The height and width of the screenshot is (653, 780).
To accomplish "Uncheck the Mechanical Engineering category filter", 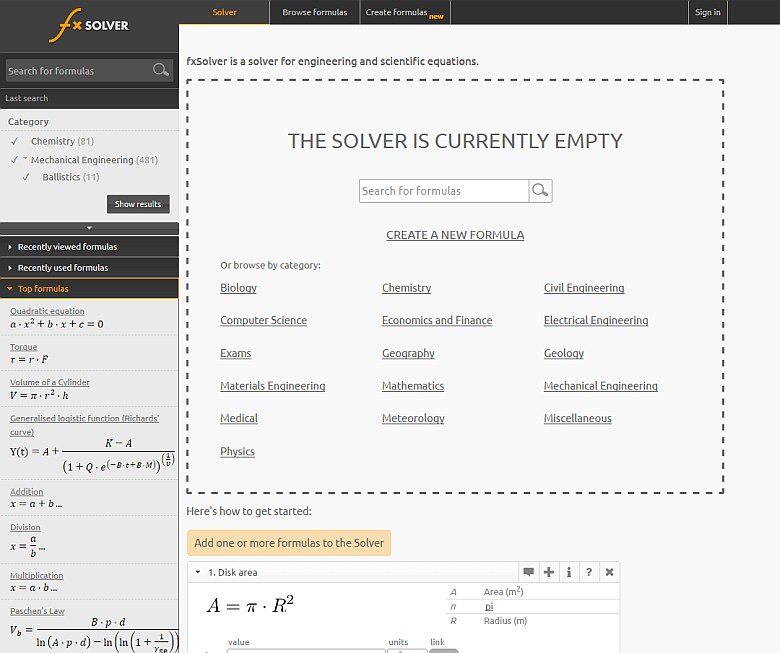I will (14, 160).
